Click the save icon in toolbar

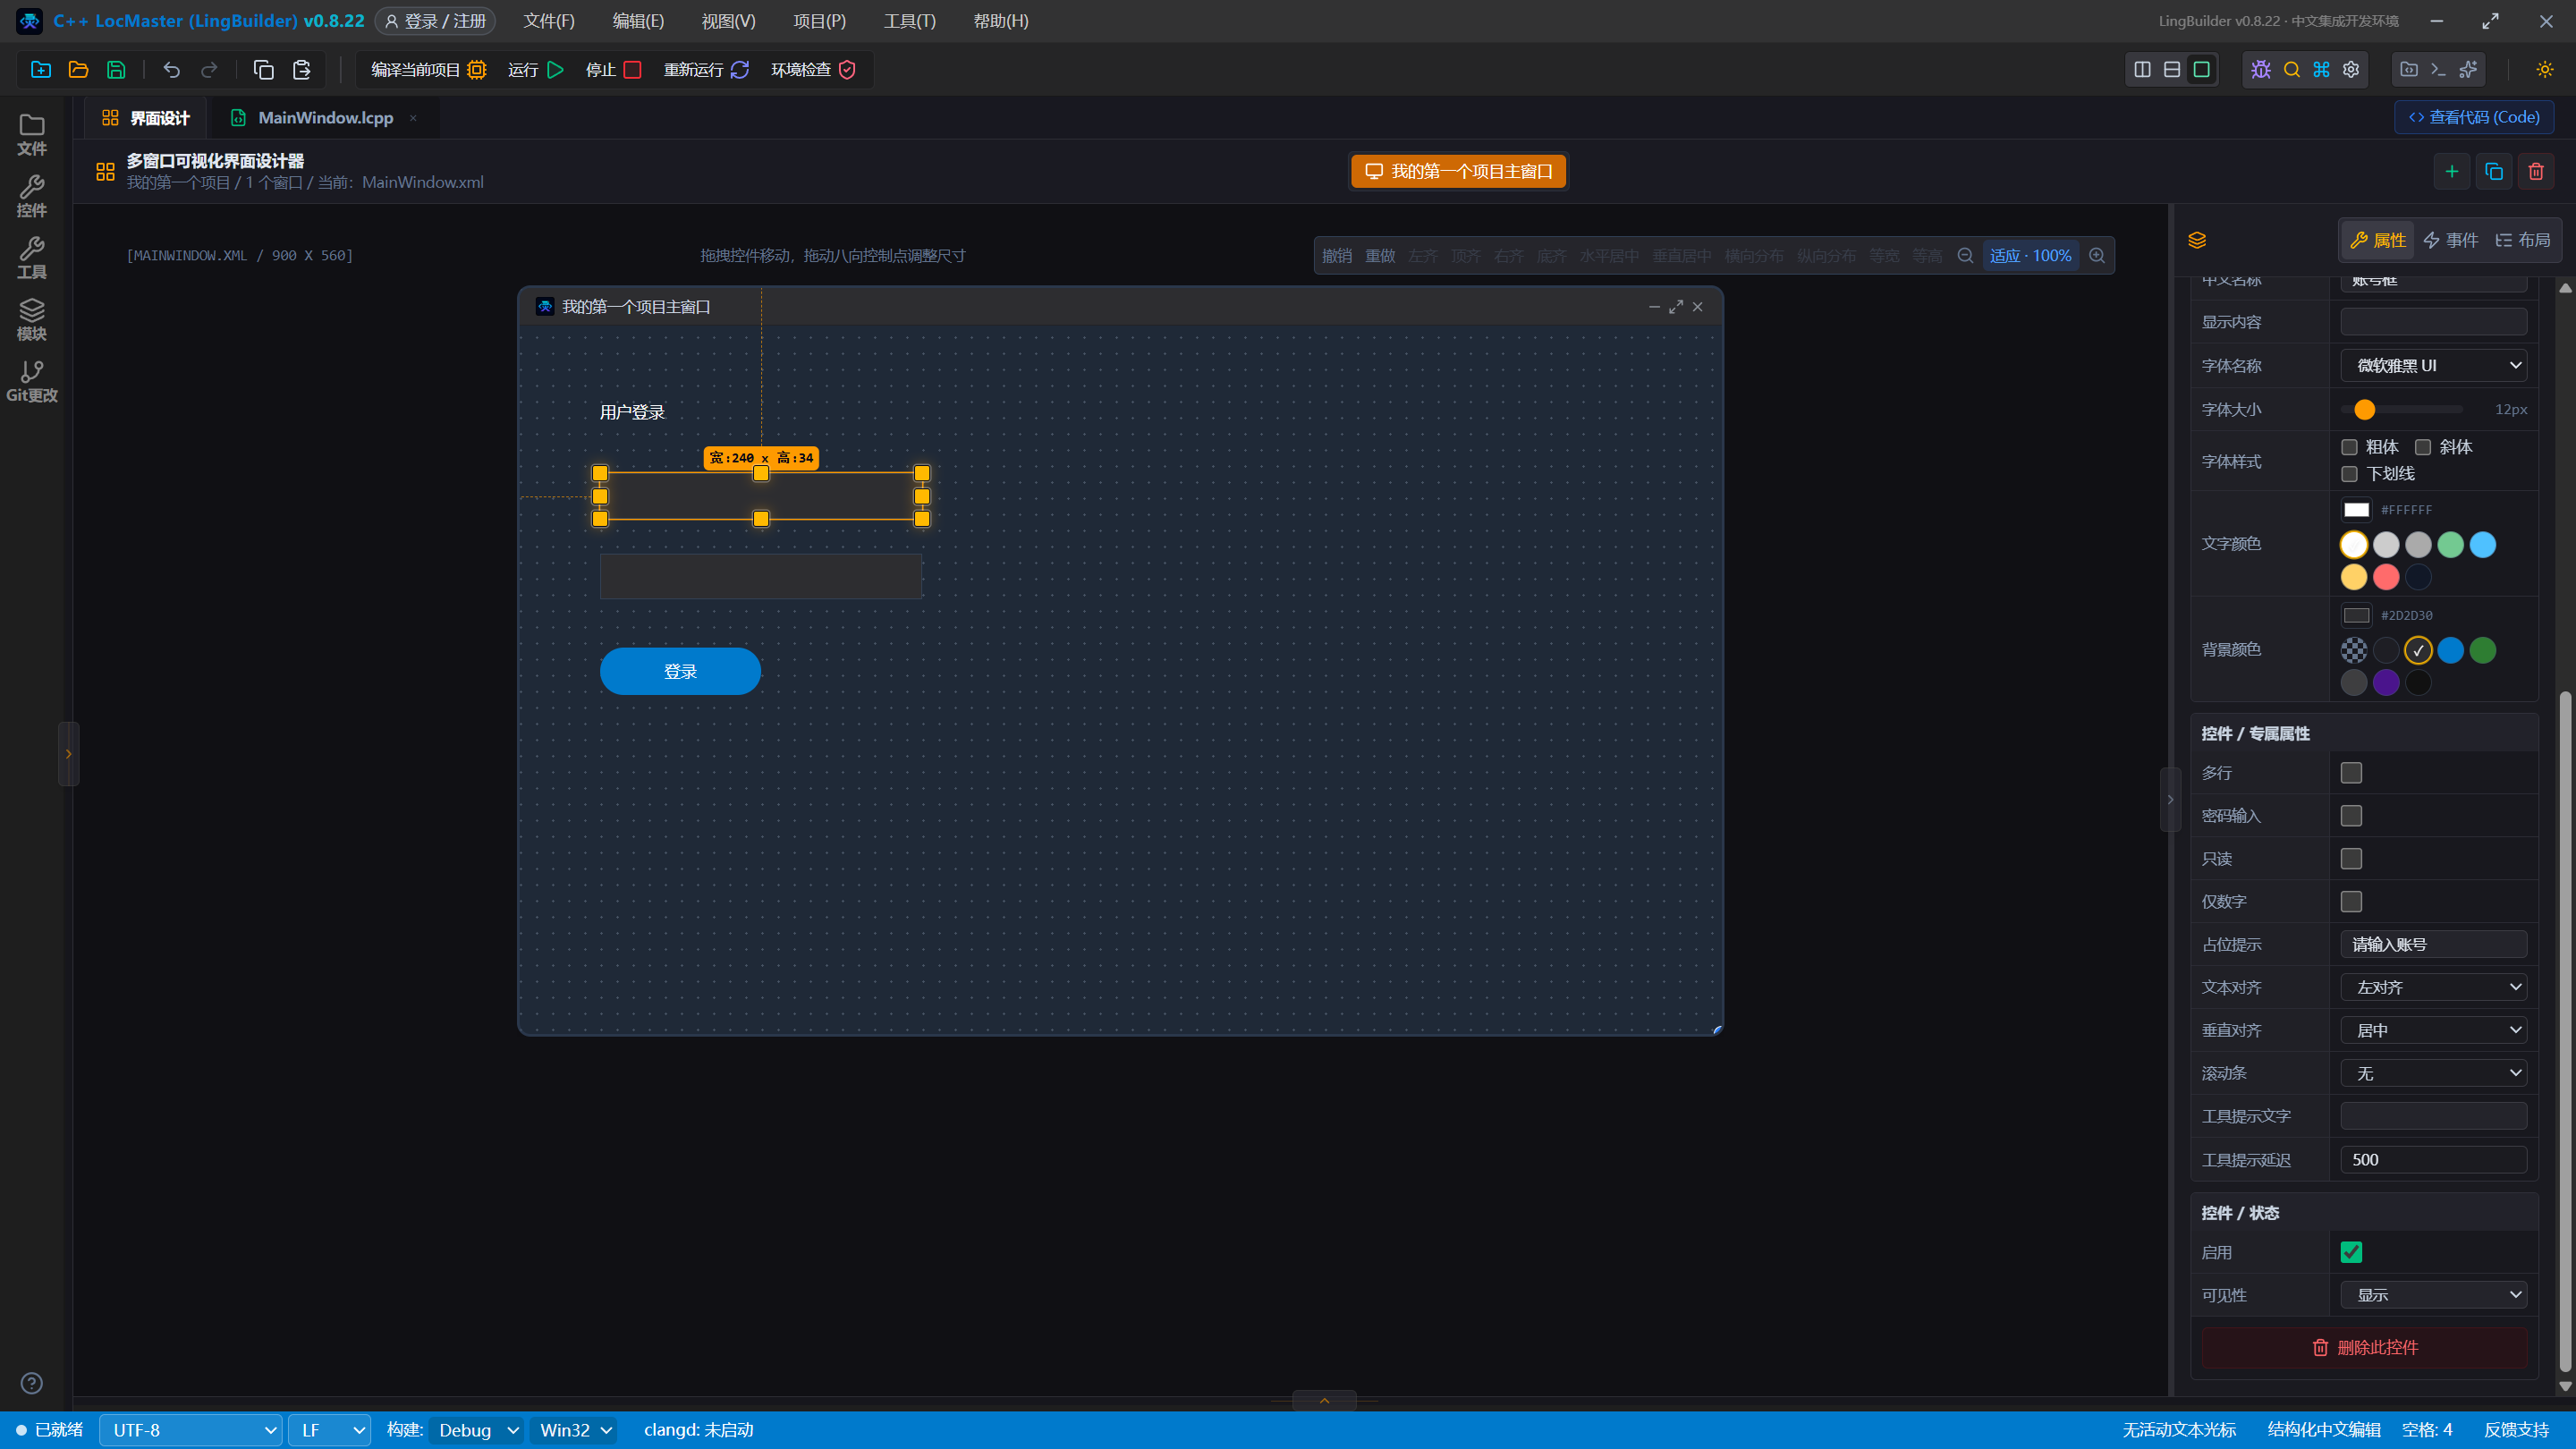pyautogui.click(x=116, y=69)
